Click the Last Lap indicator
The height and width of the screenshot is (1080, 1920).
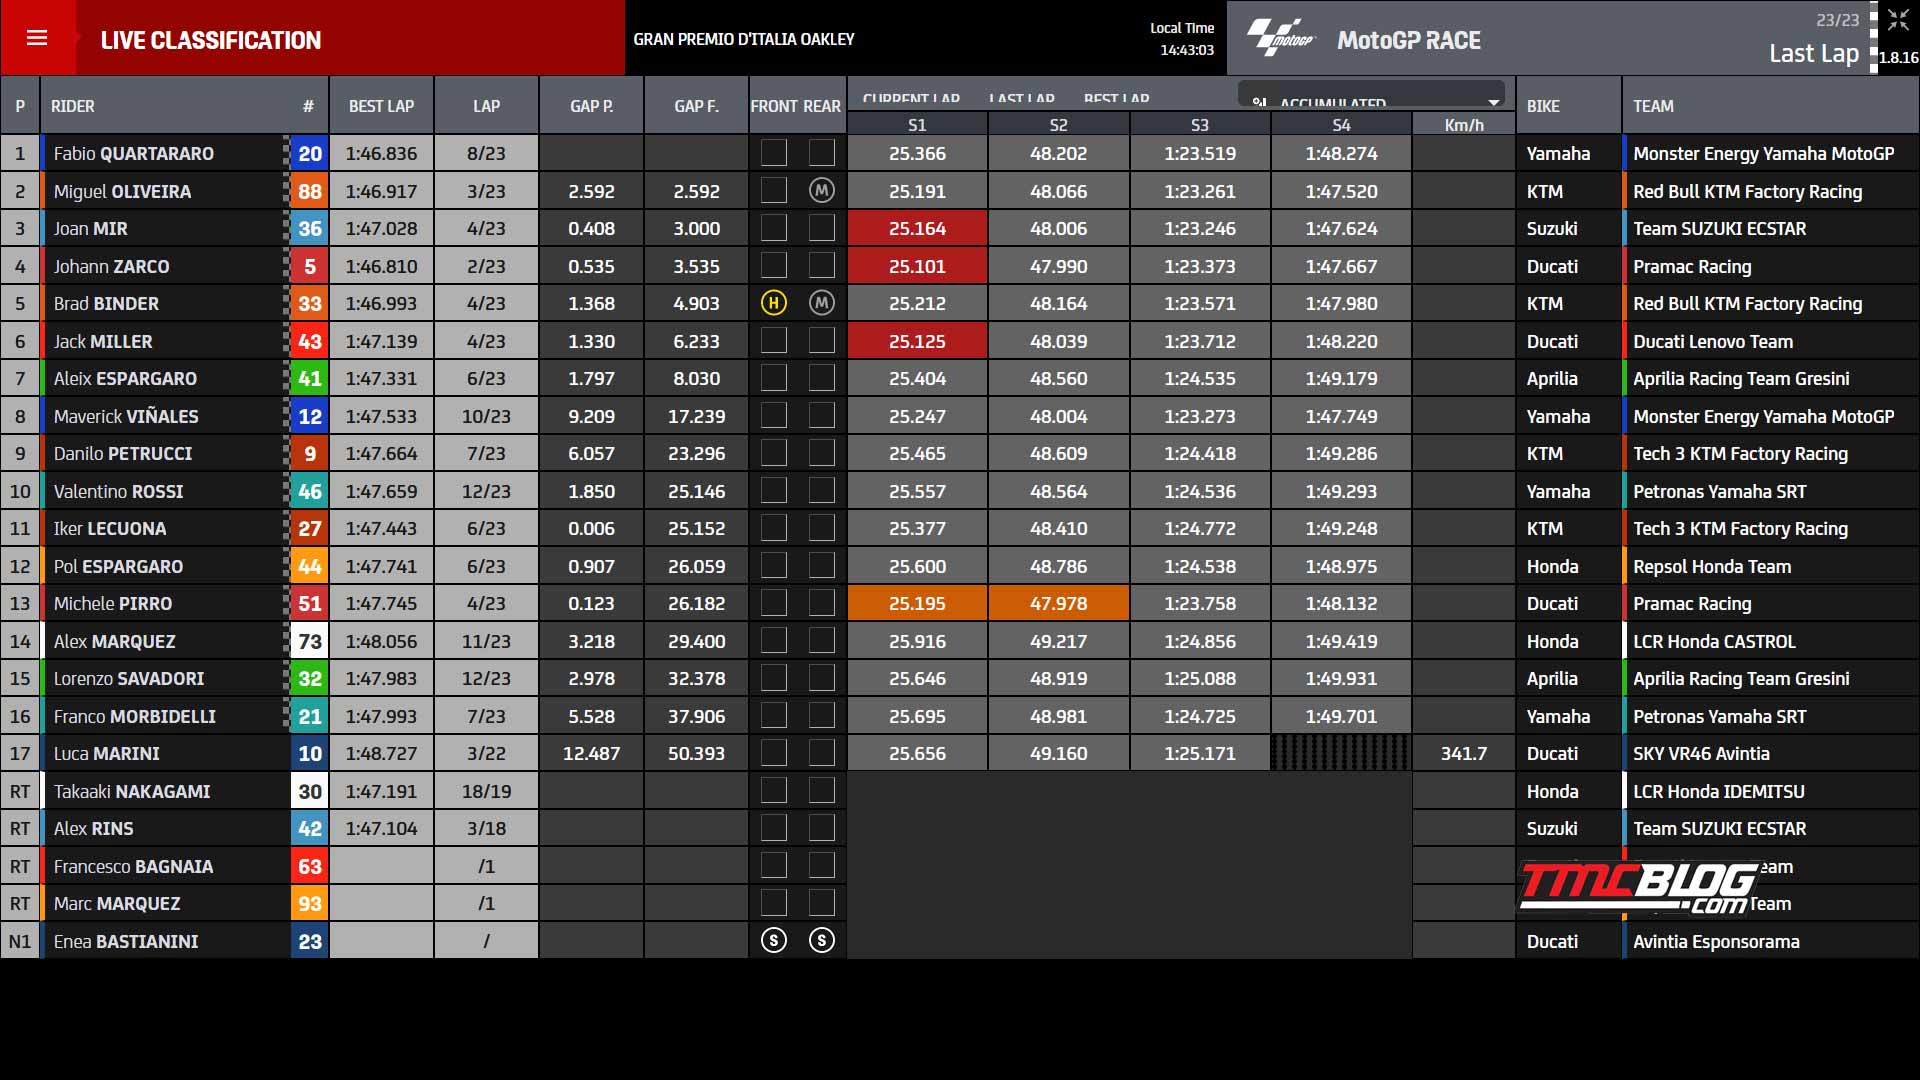[1814, 53]
